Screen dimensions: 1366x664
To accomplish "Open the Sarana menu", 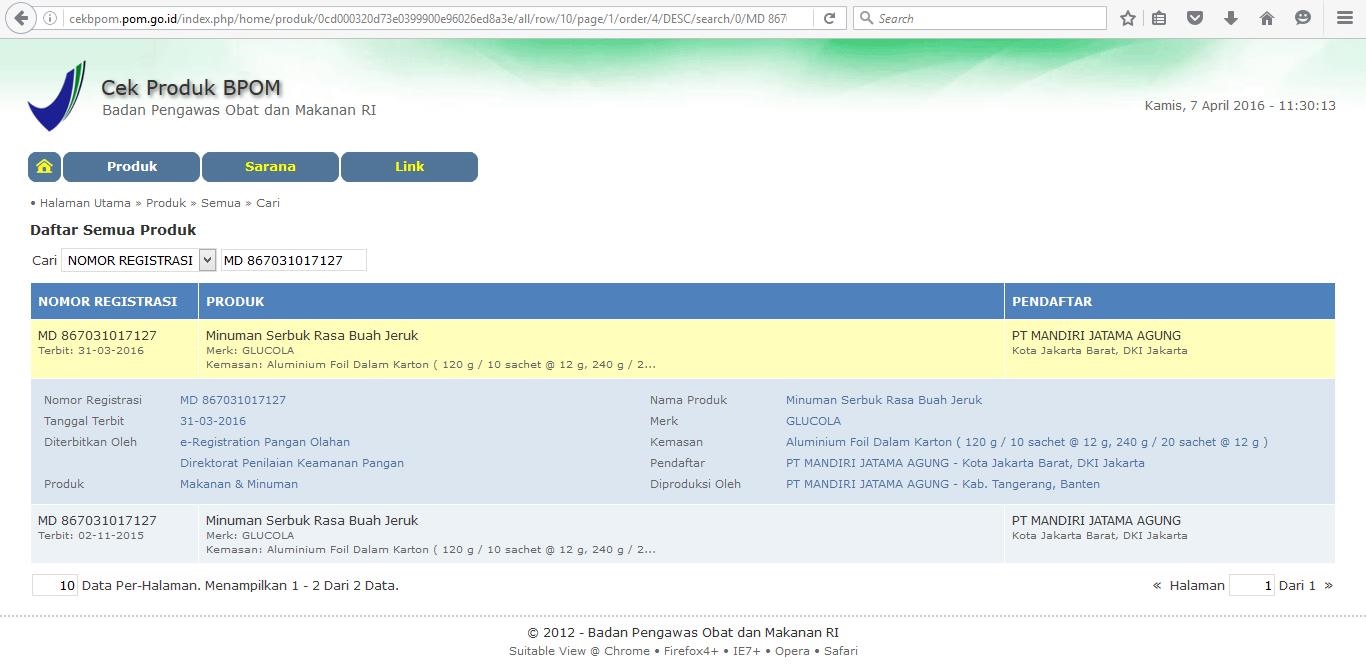I will (270, 167).
